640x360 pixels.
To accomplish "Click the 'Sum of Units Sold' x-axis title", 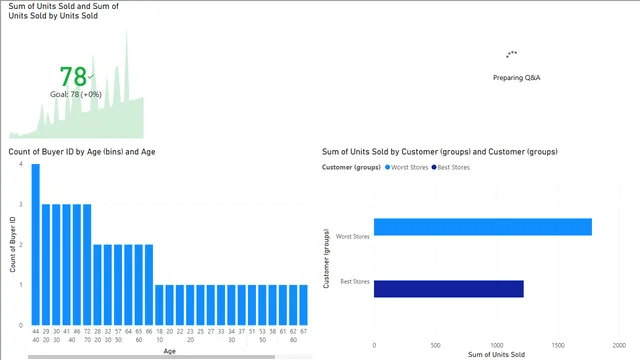I will point(496,355).
